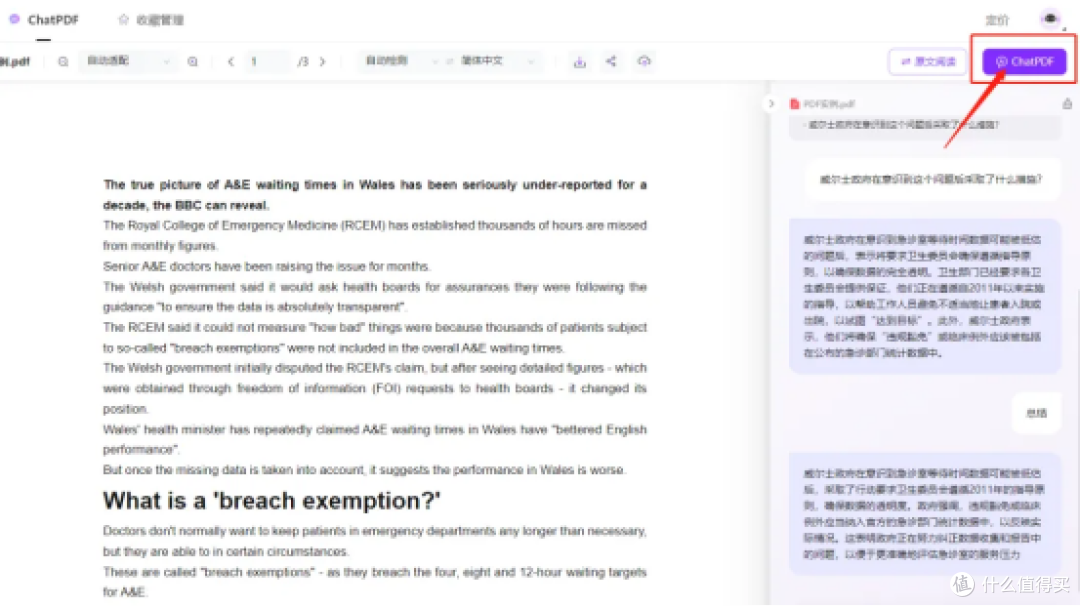This screenshot has height=607, width=1080.
Task: Select the second AI summary answer bubble
Action: pos(924,514)
